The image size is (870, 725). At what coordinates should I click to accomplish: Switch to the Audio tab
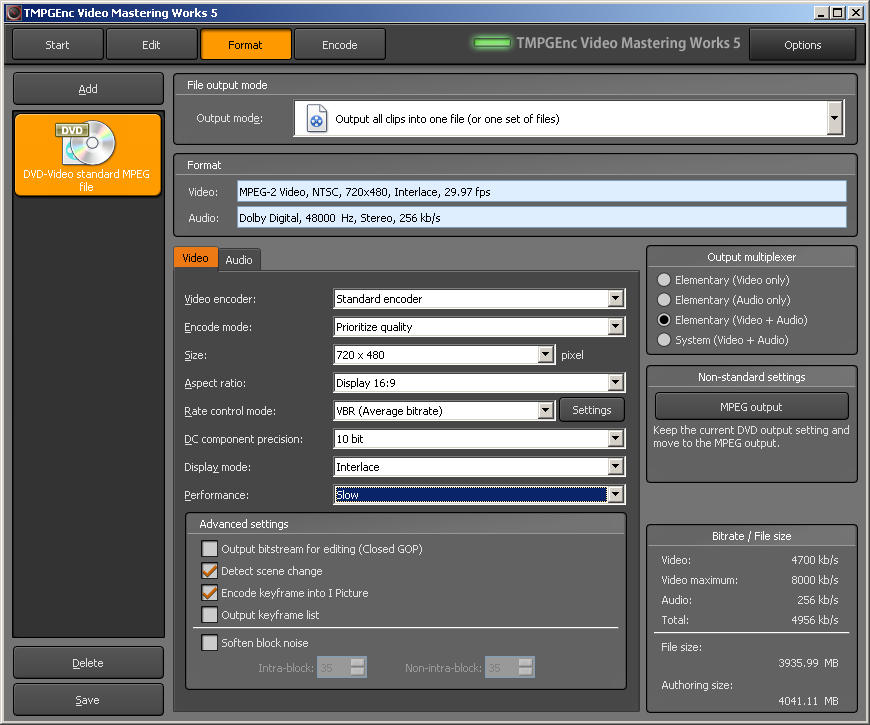239,260
